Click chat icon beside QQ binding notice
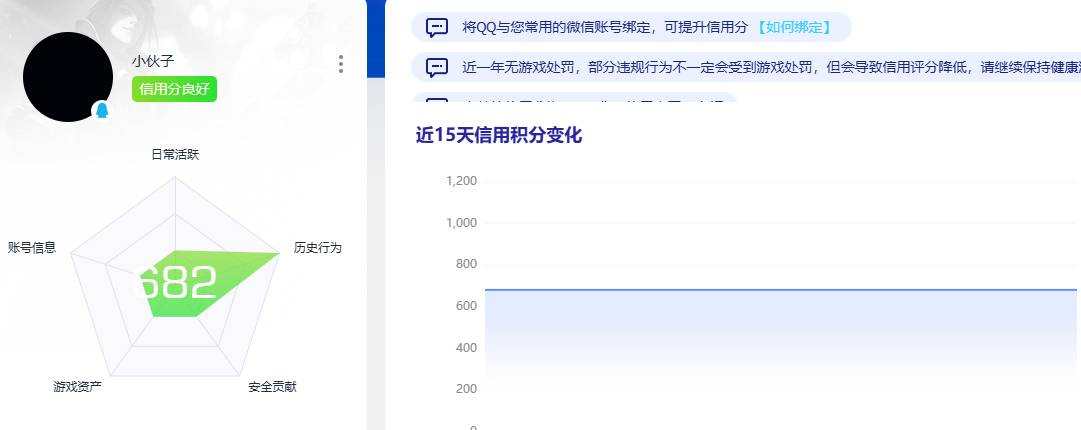 click(x=437, y=28)
